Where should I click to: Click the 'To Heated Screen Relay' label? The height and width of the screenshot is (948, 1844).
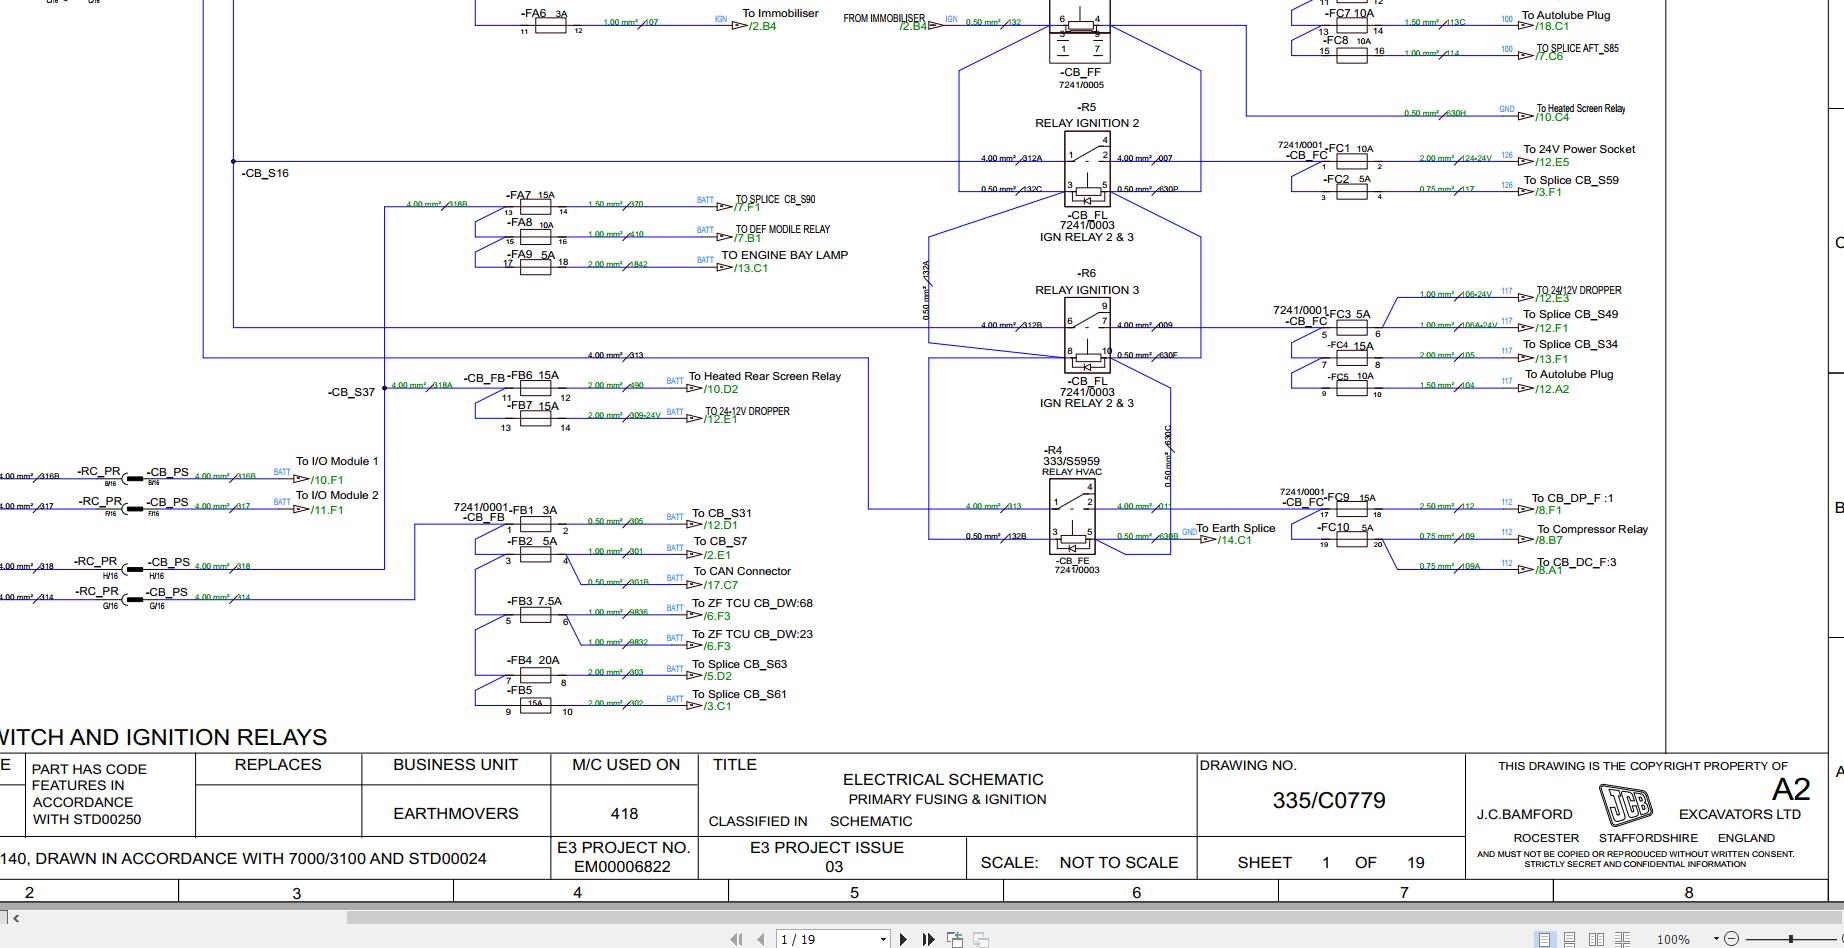1581,109
